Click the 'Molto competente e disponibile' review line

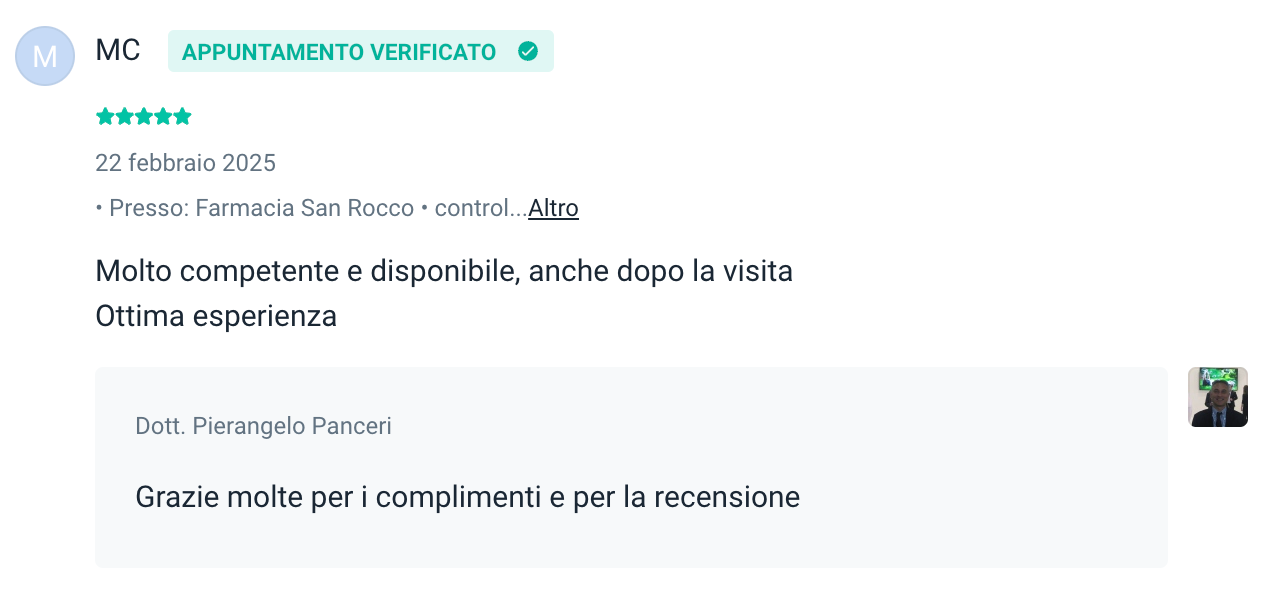[443, 271]
